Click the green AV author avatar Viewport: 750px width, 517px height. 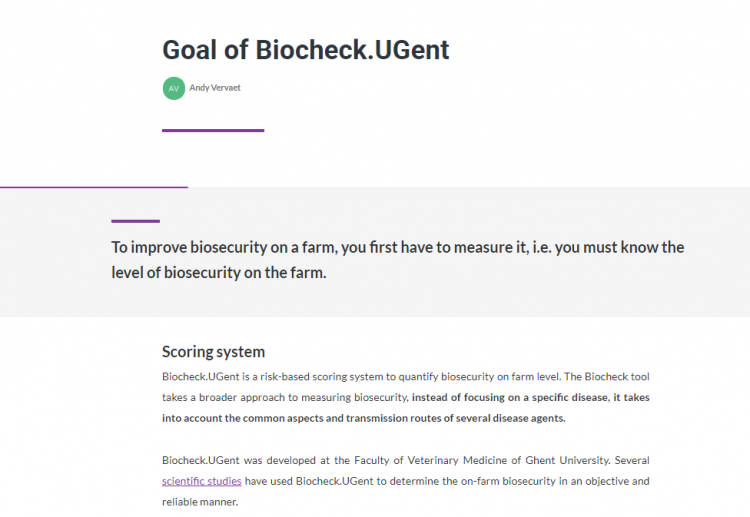point(174,88)
